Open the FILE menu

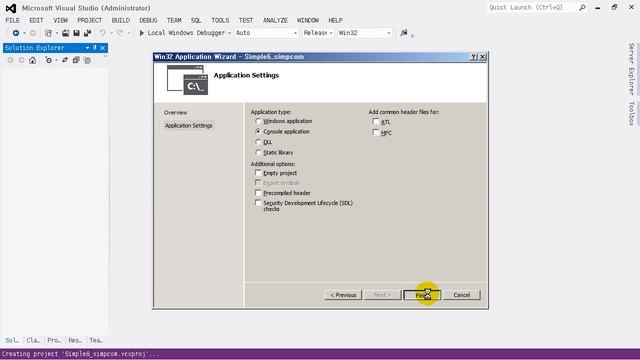tap(12, 20)
